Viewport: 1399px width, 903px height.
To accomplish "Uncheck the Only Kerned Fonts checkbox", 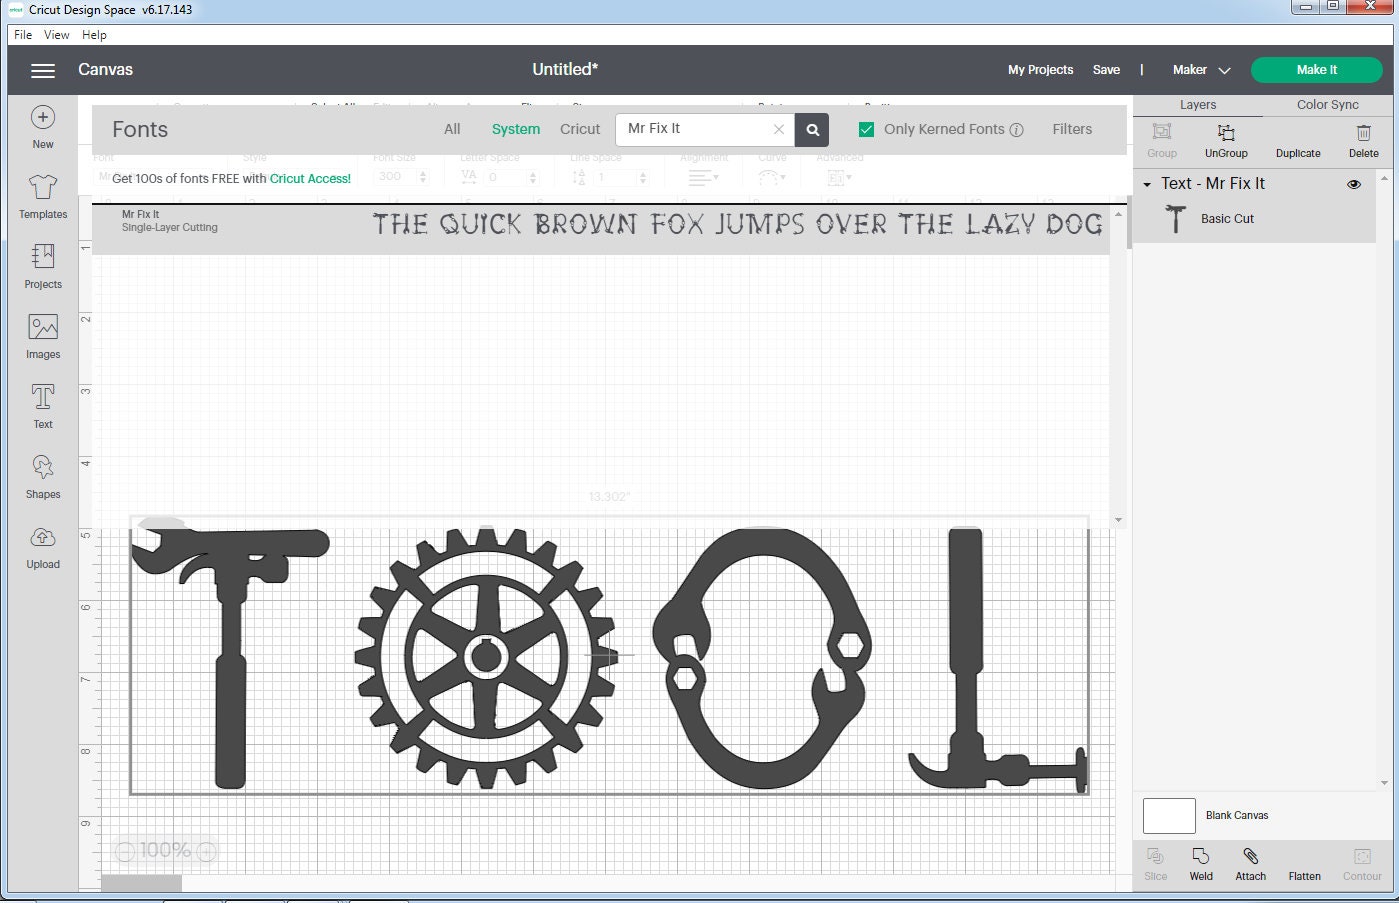I will click(x=865, y=129).
